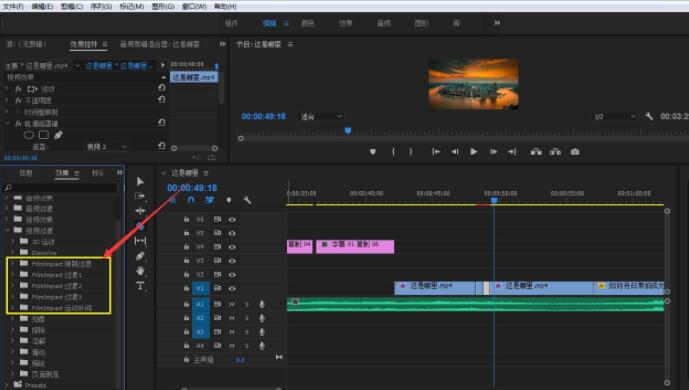Play the program monitor
The image size is (689, 390).
(474, 152)
